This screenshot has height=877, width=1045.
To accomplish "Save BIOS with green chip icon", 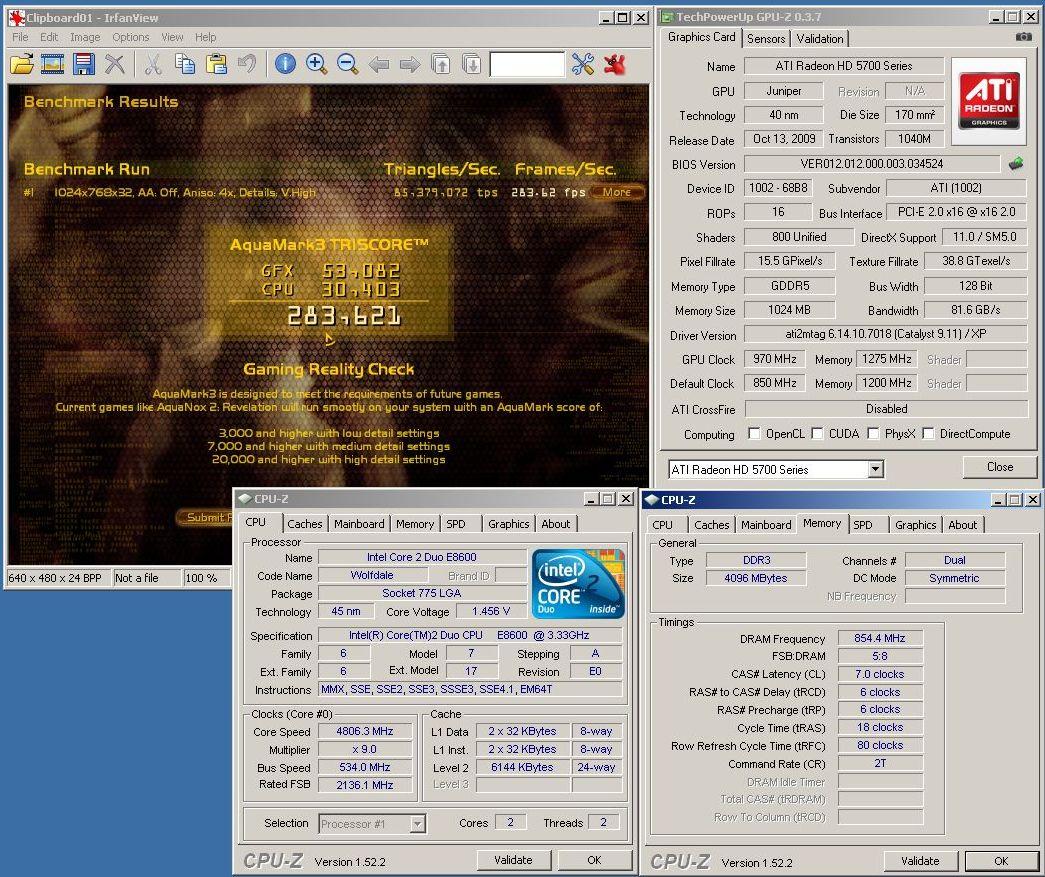I will [1016, 163].
